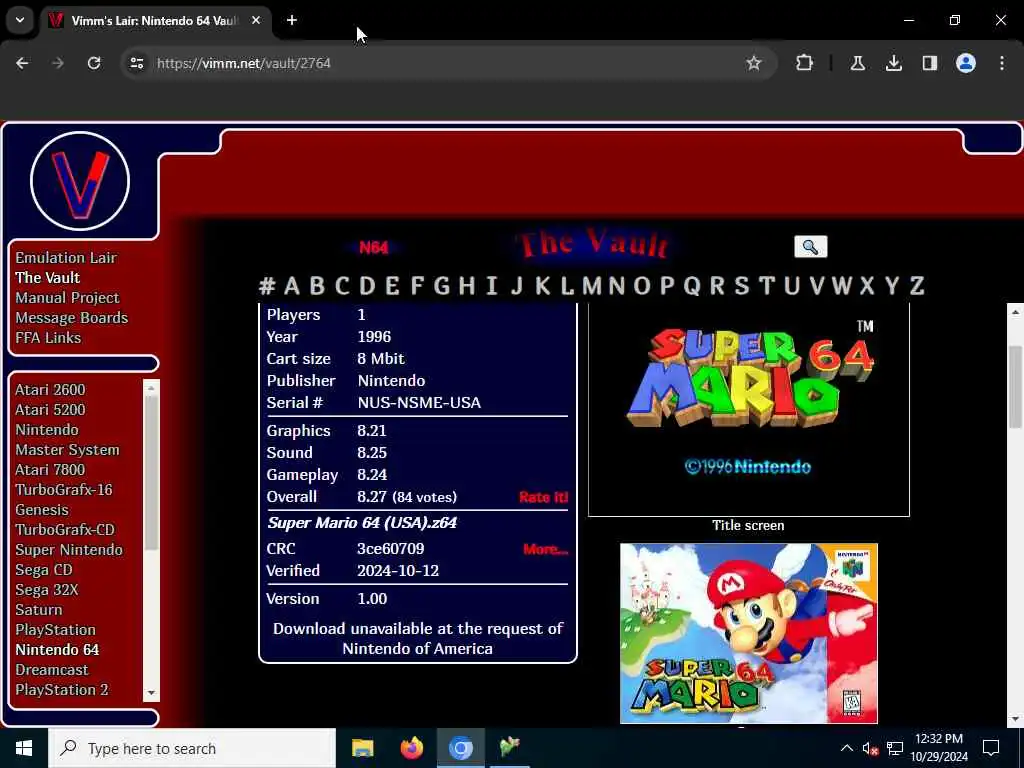The width and height of the screenshot is (1024, 768).
Task: Click the More... link beside CRC
Action: click(x=545, y=549)
